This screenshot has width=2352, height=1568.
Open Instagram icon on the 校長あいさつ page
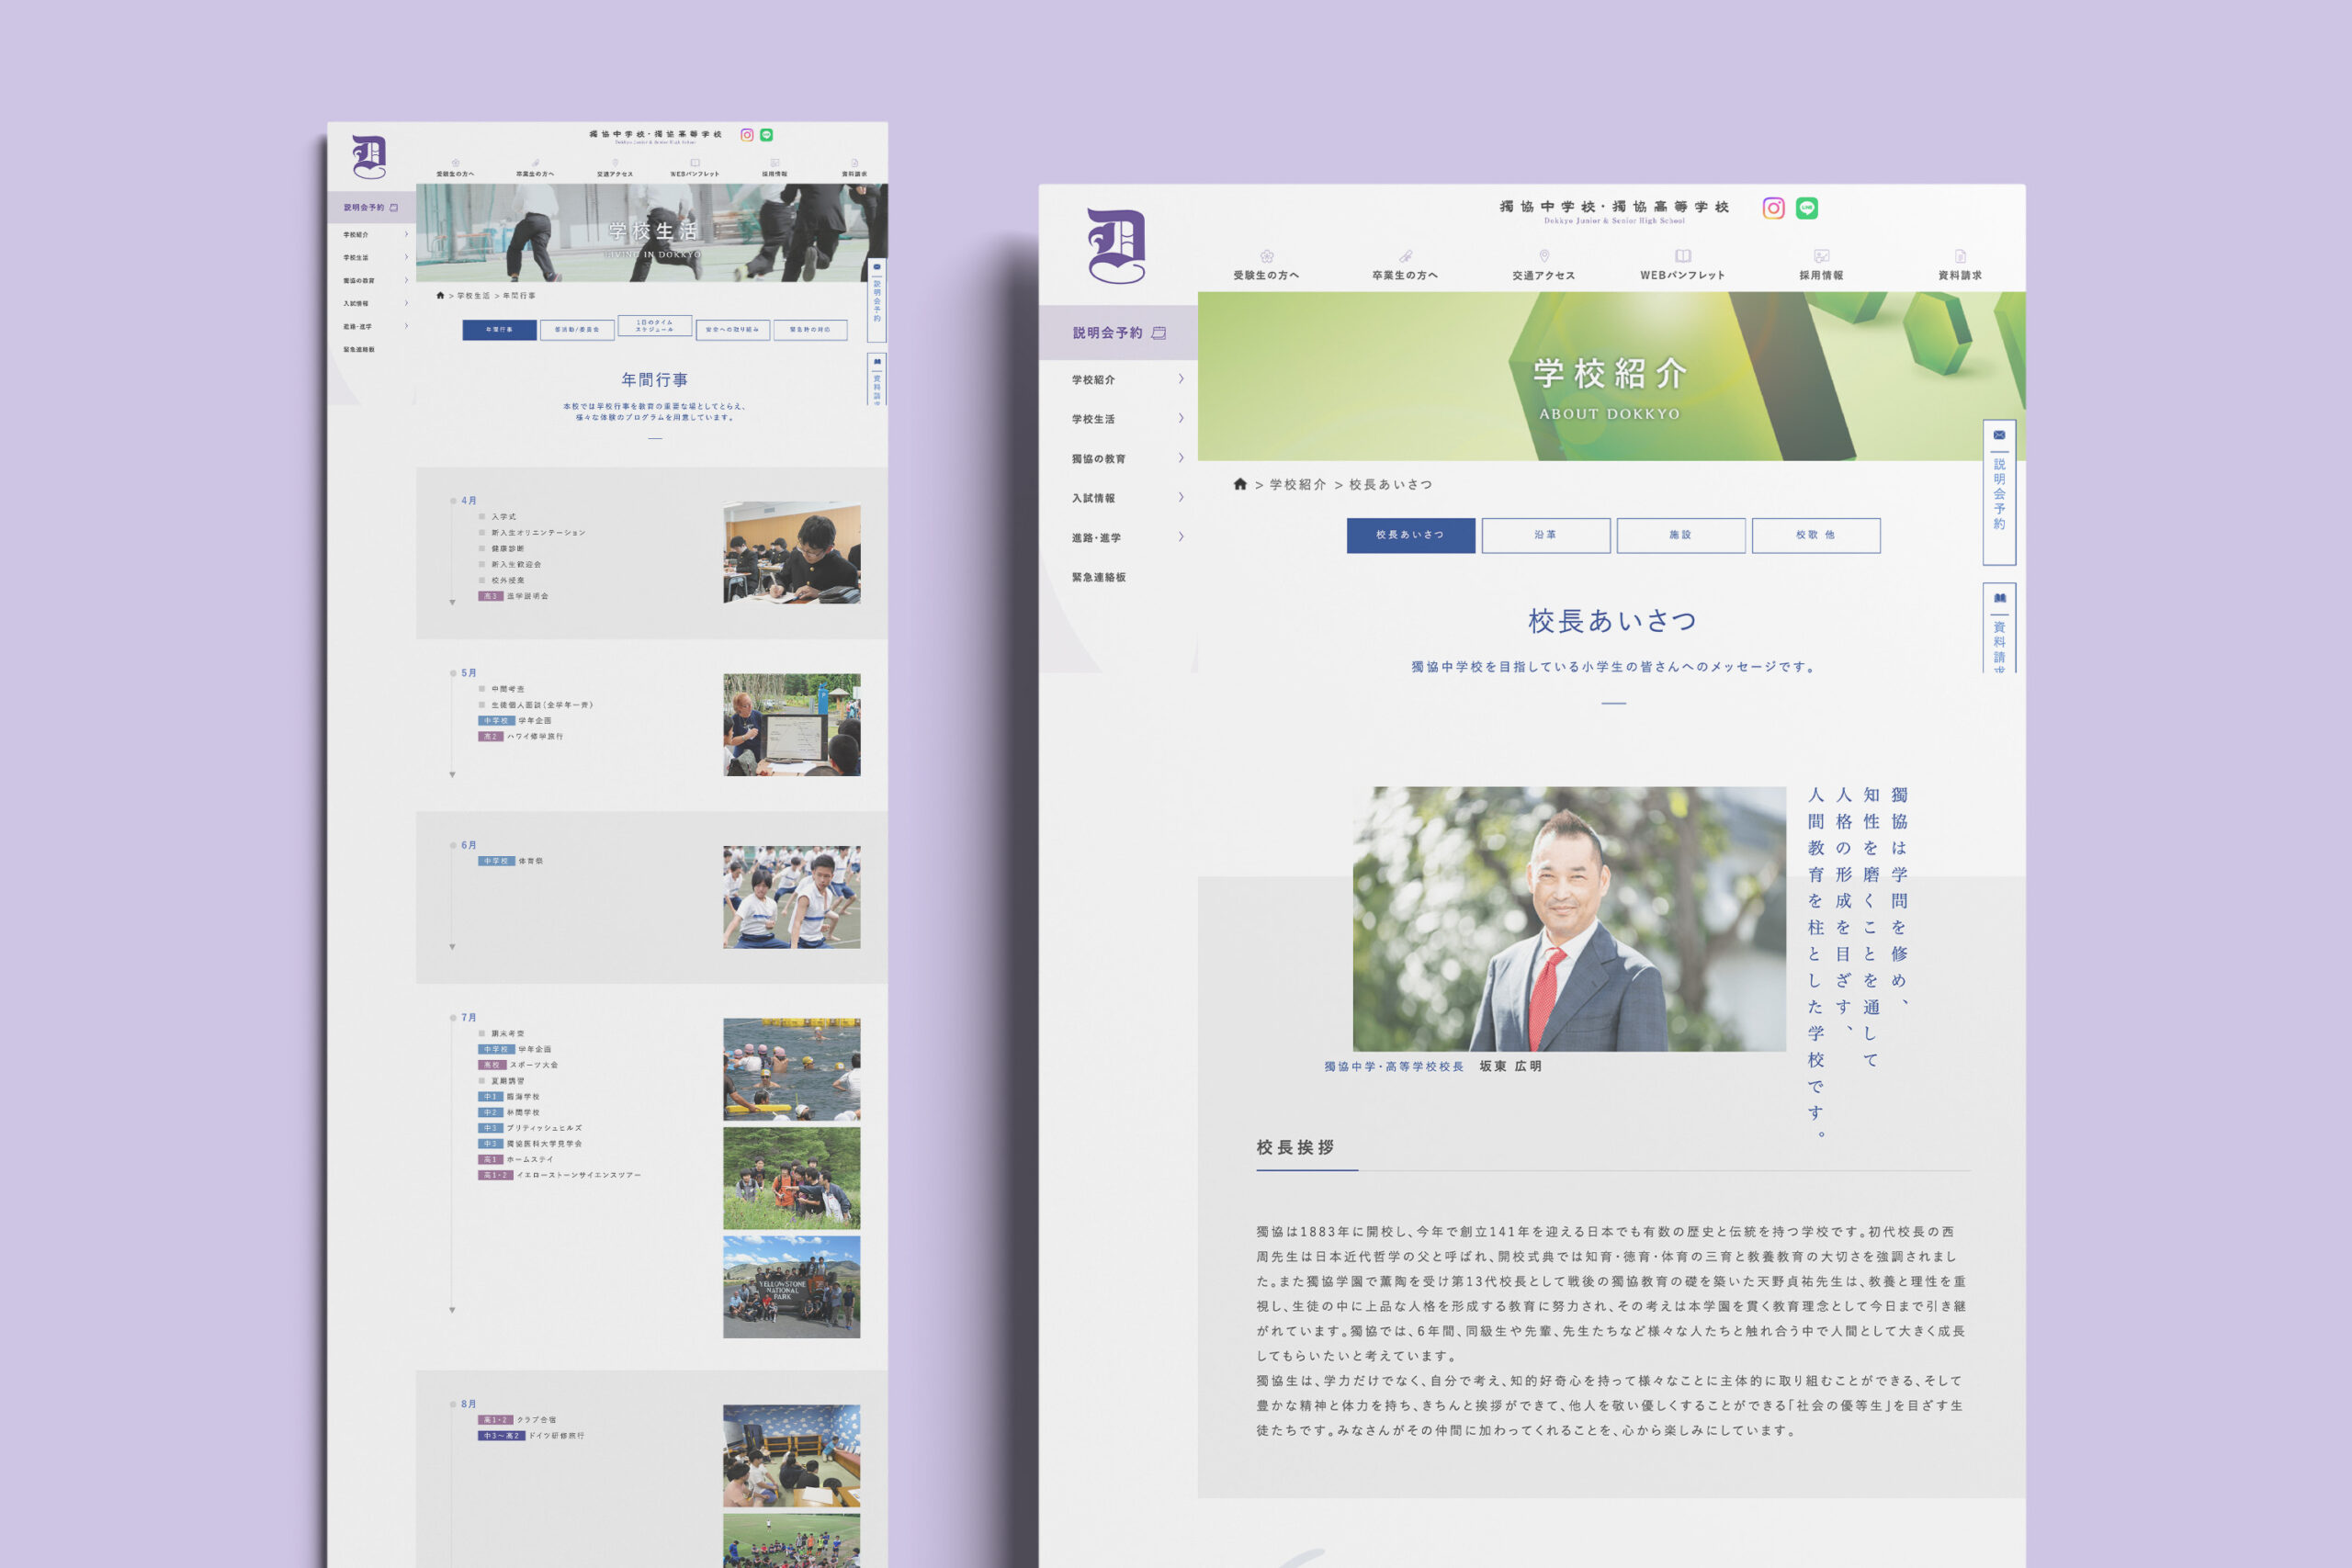point(1773,208)
